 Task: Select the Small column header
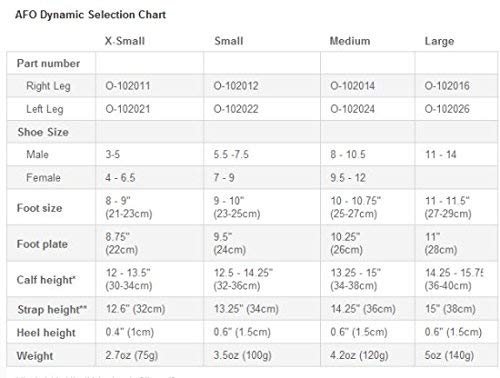229,41
